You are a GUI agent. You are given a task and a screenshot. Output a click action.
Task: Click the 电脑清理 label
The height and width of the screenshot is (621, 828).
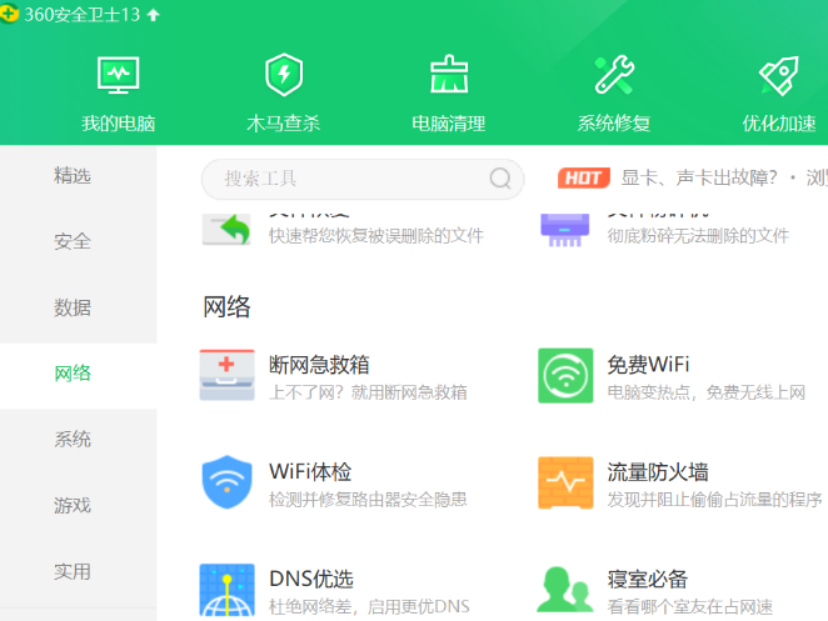point(449,124)
